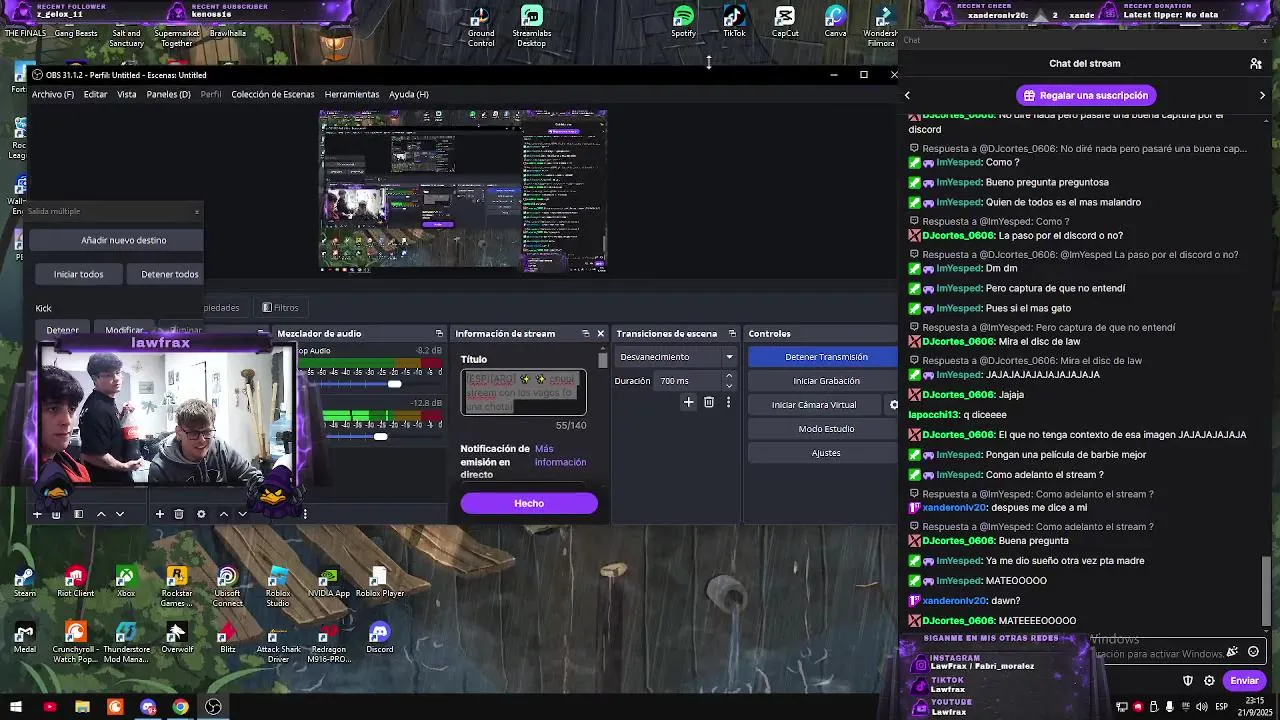Open virtual camera settings gear icon

point(894,405)
